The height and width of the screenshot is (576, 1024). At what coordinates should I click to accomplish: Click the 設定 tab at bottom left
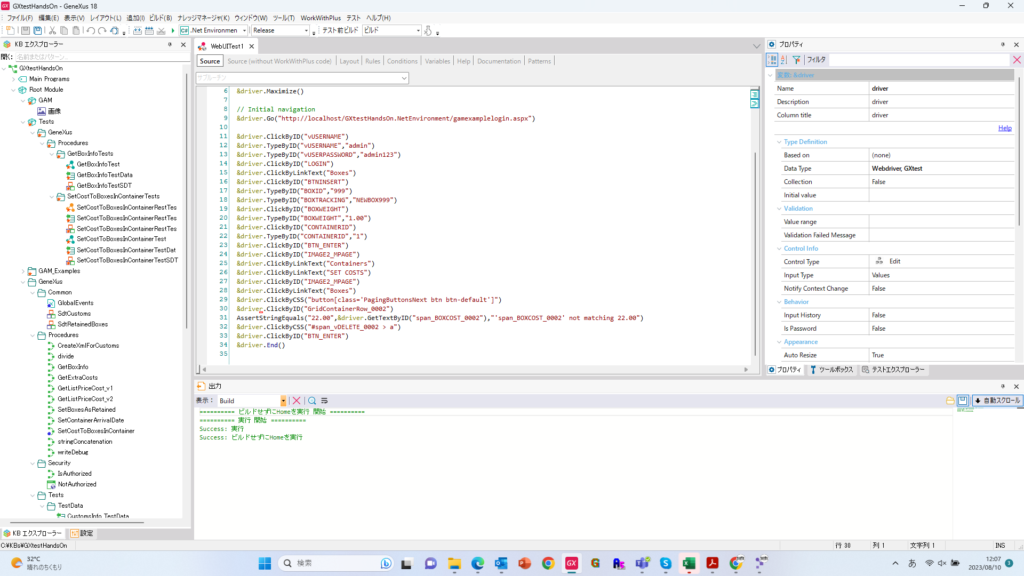click(82, 534)
